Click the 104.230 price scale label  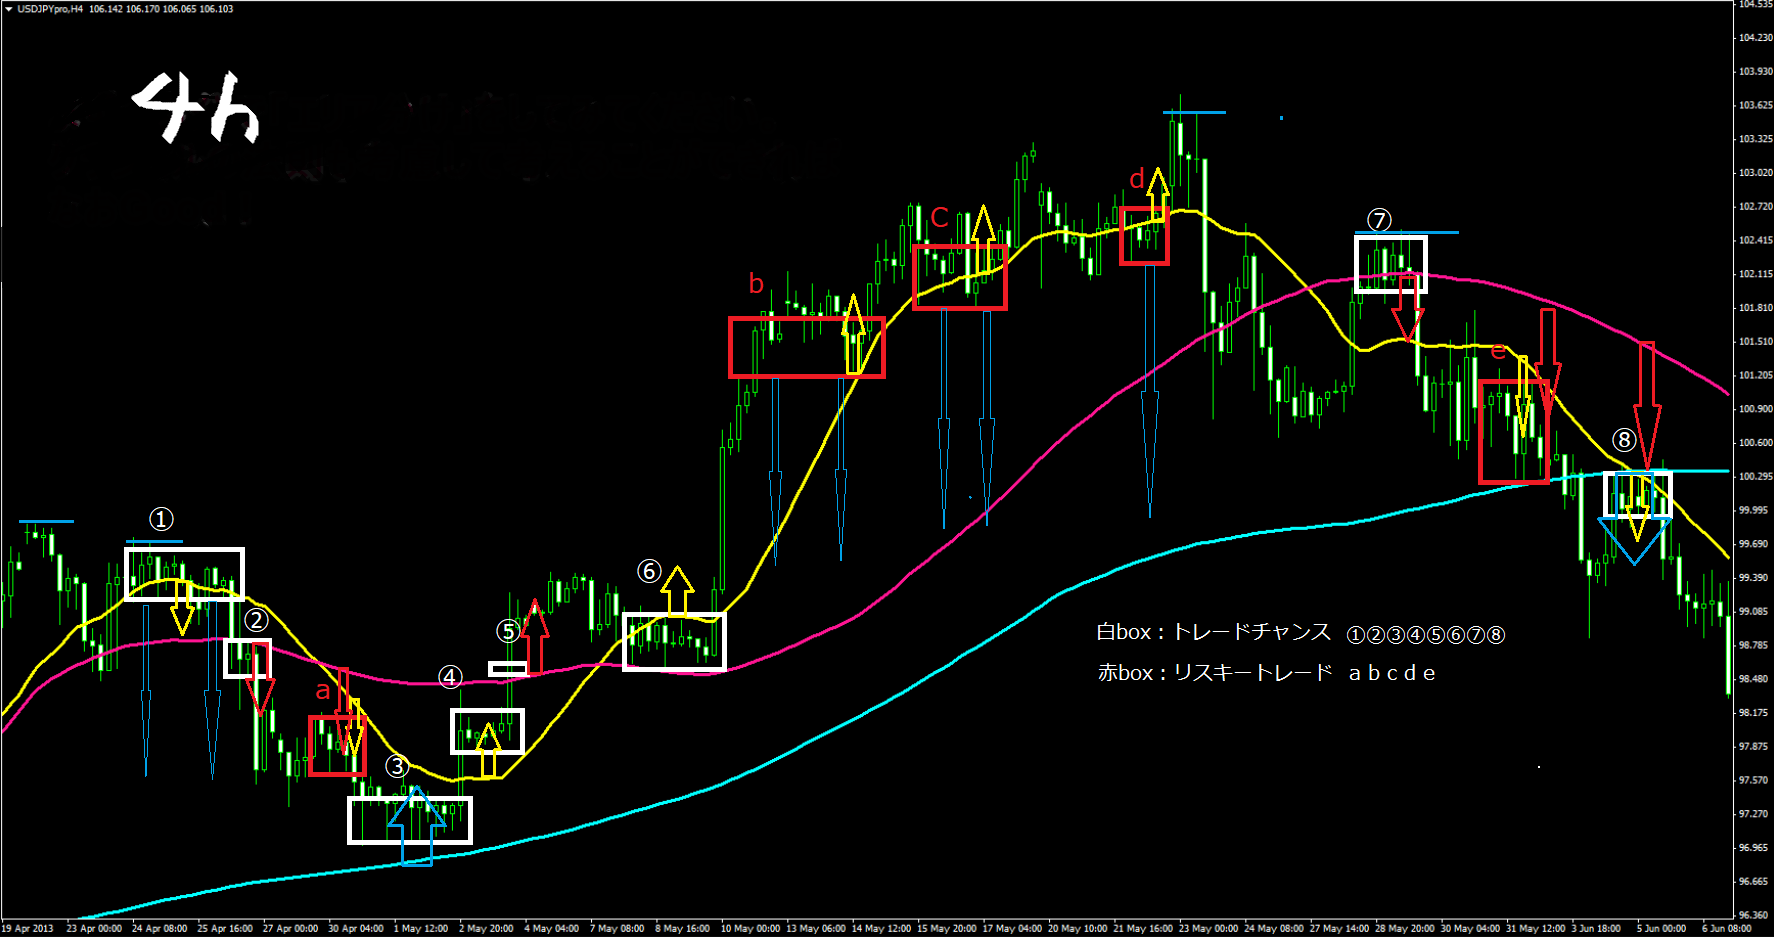pos(1755,38)
